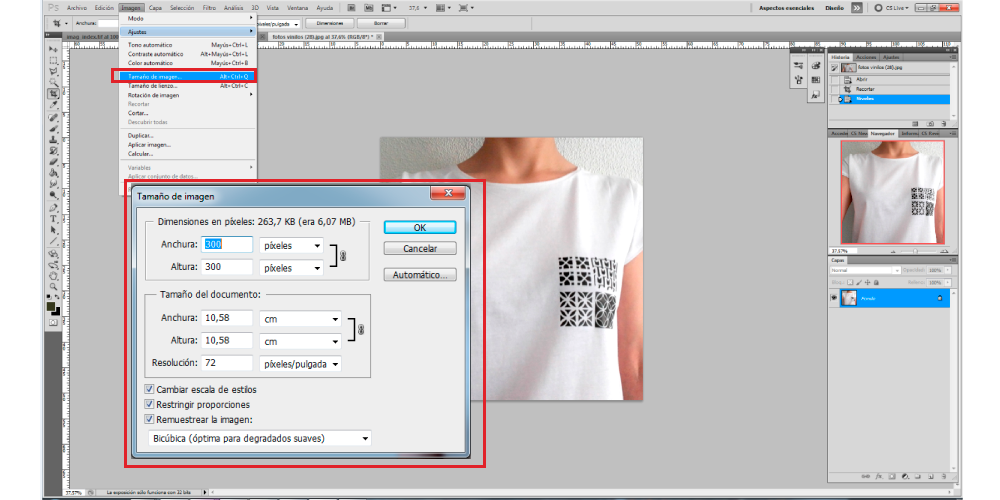1000x500 pixels.
Task: Open the Archivo menu
Action: pyautogui.click(x=77, y=8)
